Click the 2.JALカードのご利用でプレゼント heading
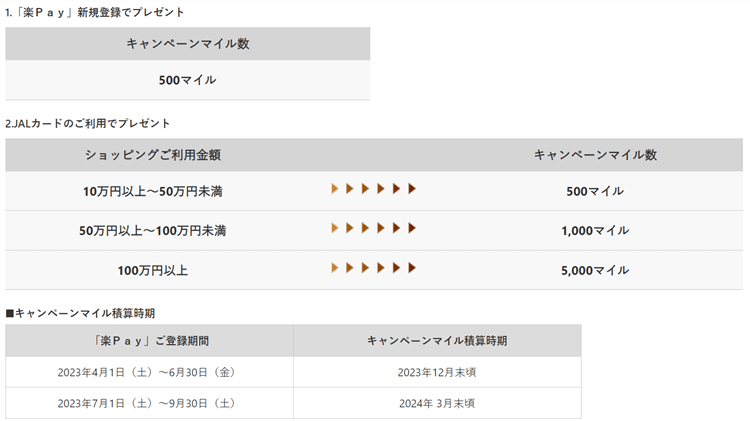The image size is (750, 421). coord(88,123)
